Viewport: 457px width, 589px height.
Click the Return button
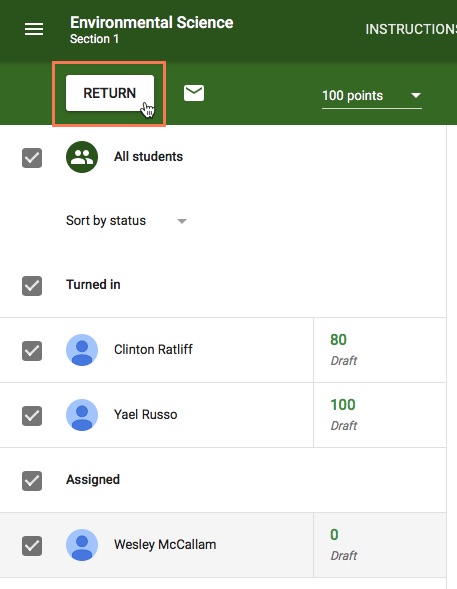pyautogui.click(x=110, y=93)
